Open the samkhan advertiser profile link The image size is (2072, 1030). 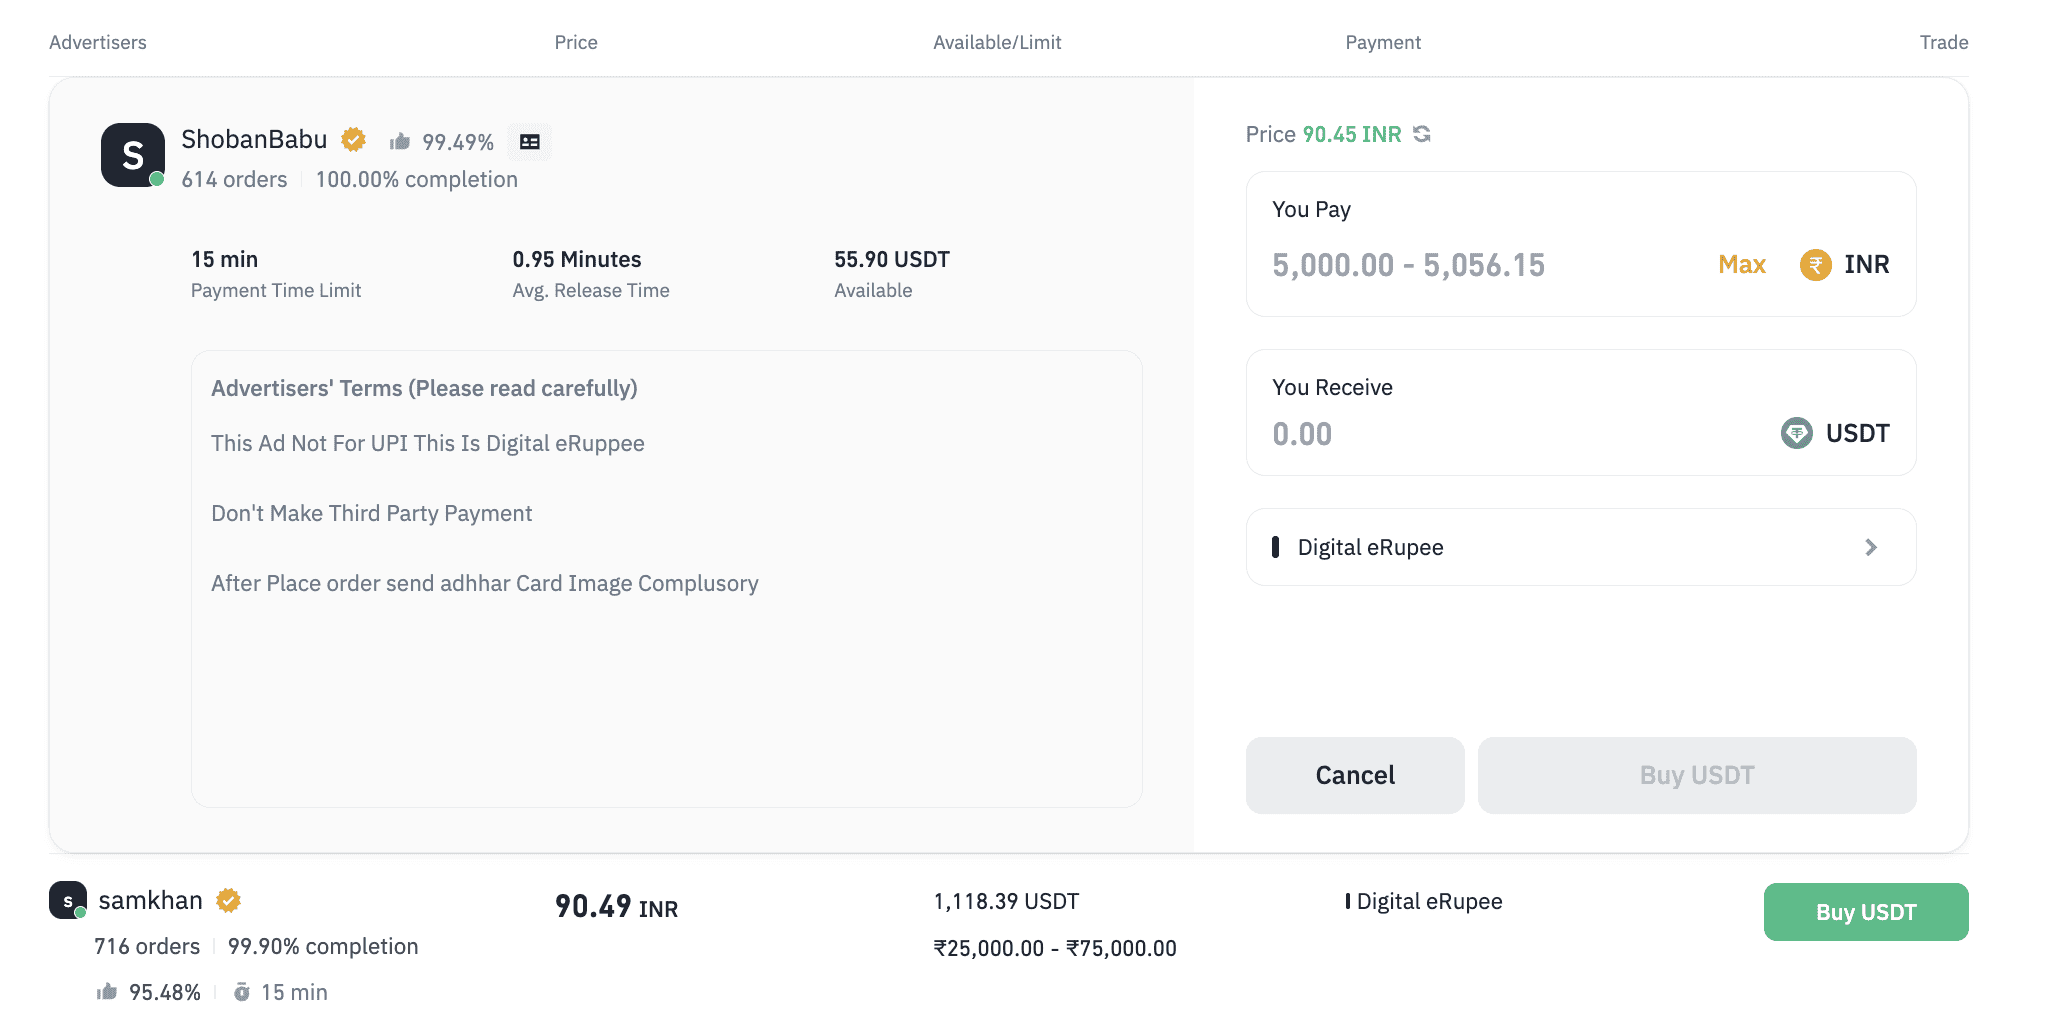(x=151, y=901)
